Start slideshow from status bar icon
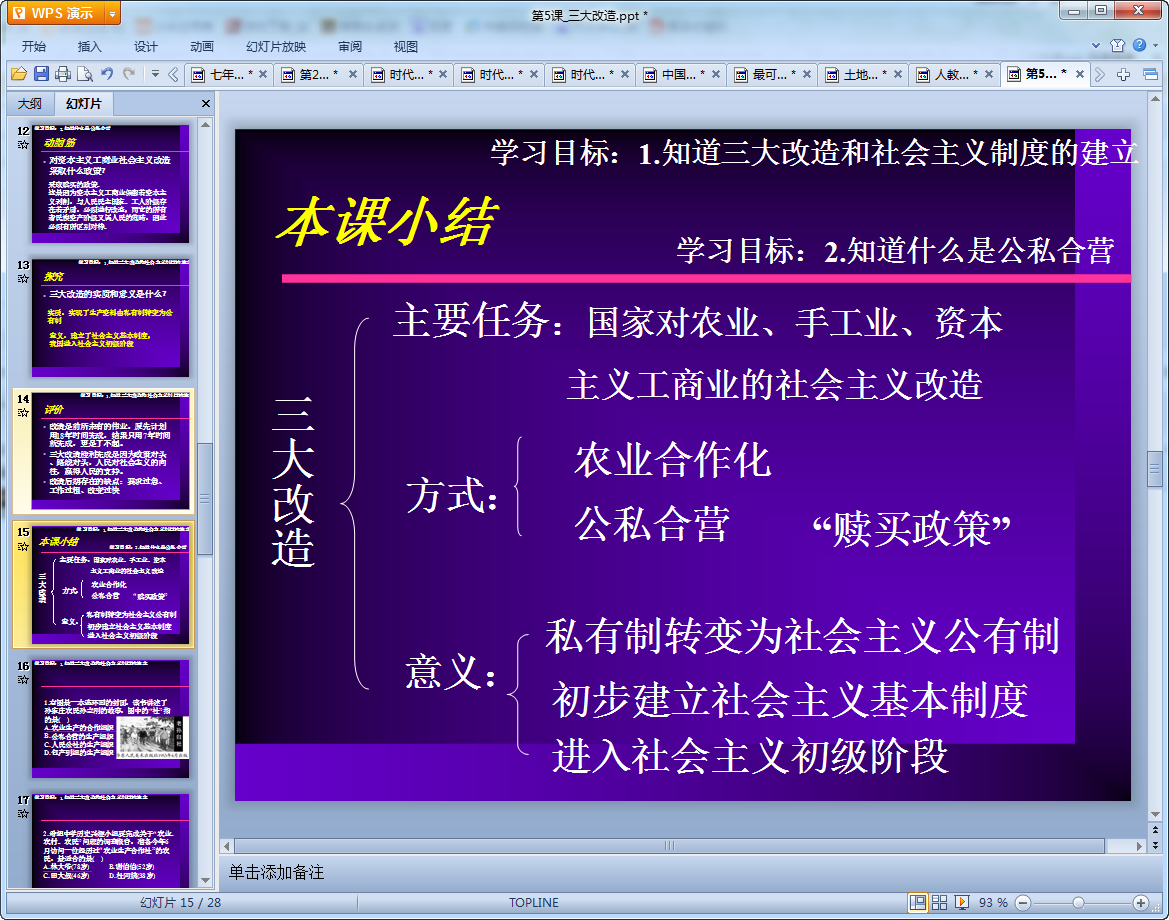The width and height of the screenshot is (1169, 920). coord(962,903)
